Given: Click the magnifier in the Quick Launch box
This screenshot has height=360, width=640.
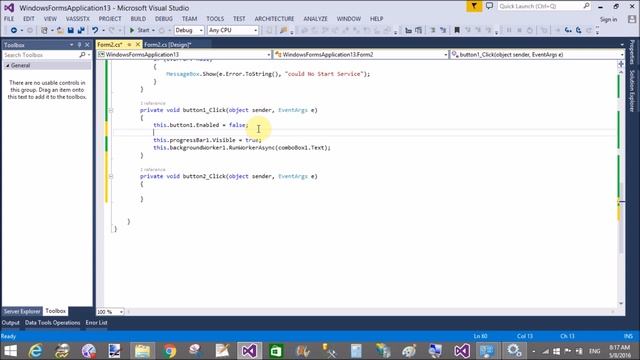Looking at the screenshot, I should [x=586, y=6].
